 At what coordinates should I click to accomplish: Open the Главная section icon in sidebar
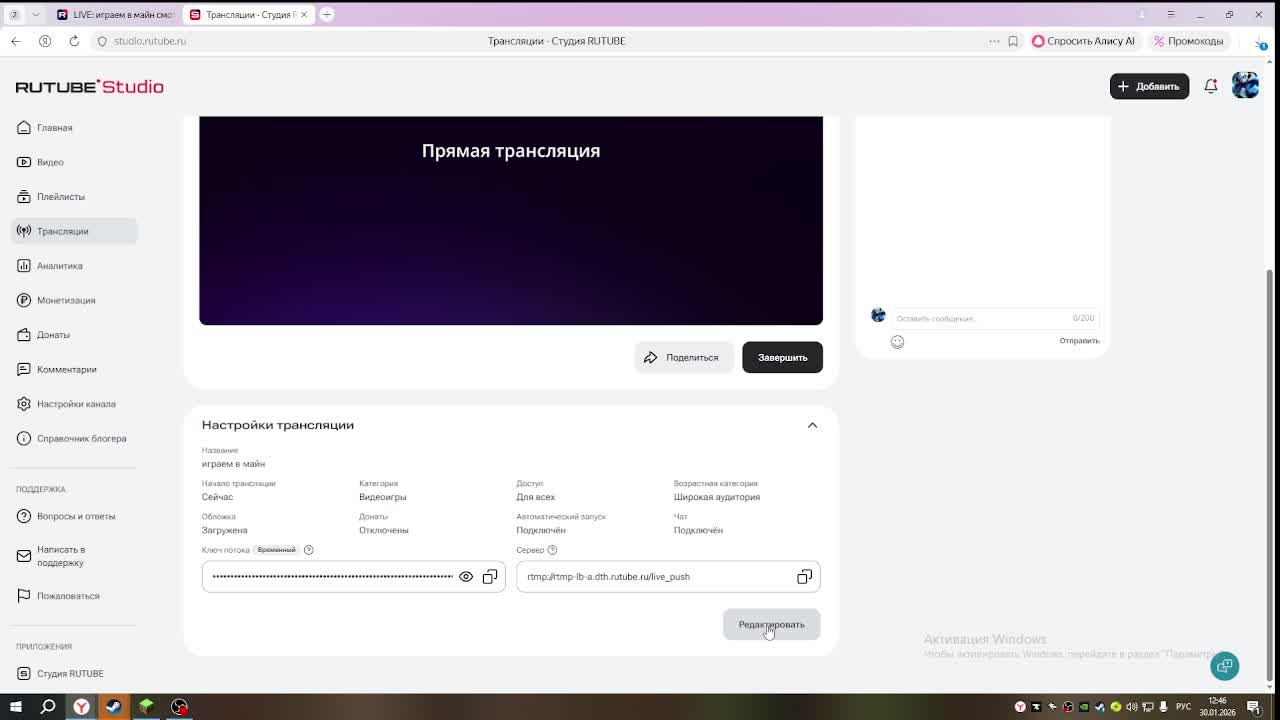point(24,128)
